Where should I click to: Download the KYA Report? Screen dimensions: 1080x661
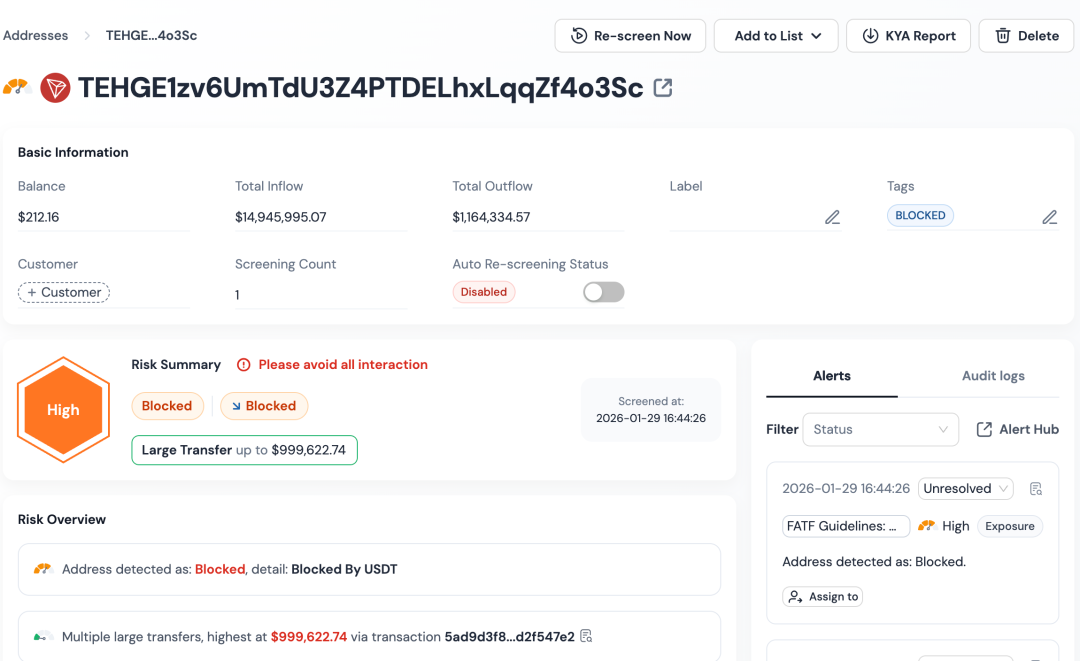coord(908,35)
